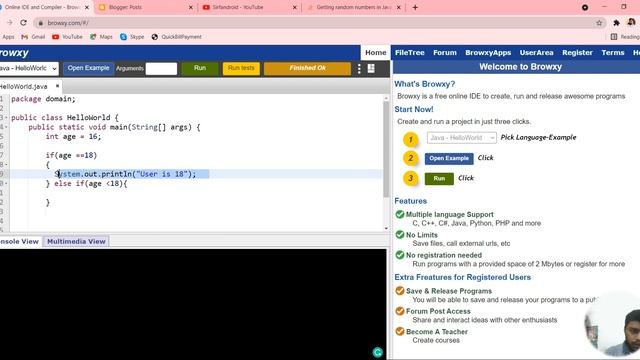The height and width of the screenshot is (360, 640).
Task: Open the Apps bookmark shortcut
Action: point(8,37)
